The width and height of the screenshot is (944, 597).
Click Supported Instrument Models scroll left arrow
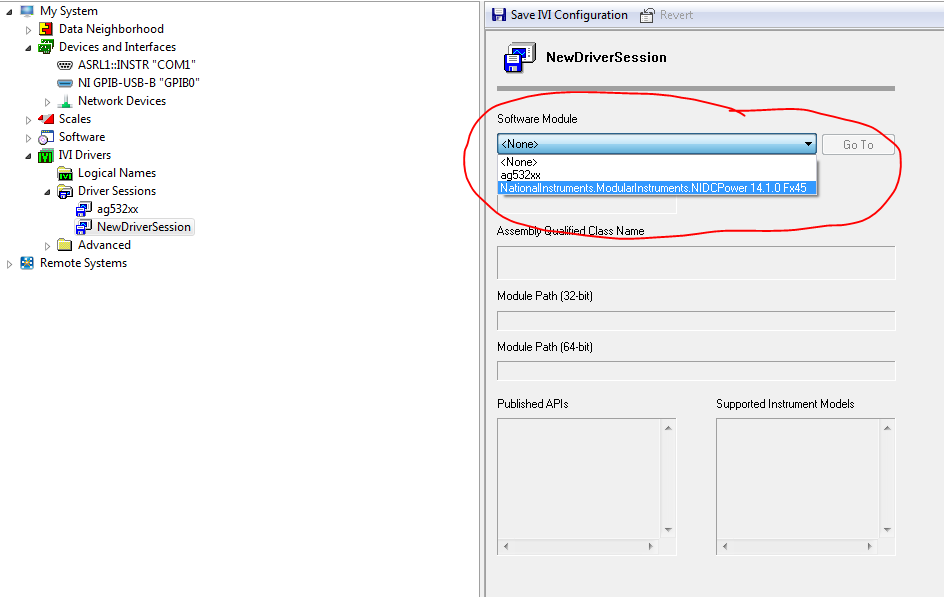725,546
